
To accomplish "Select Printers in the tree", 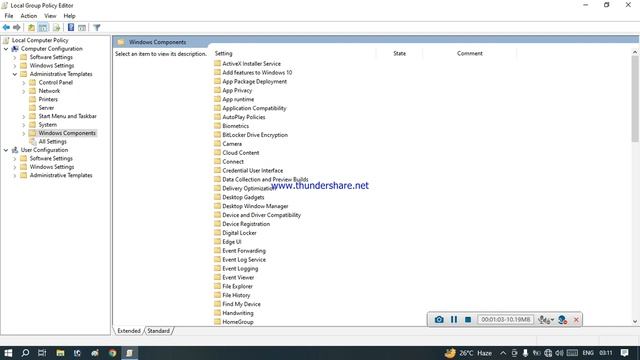I will [48, 99].
